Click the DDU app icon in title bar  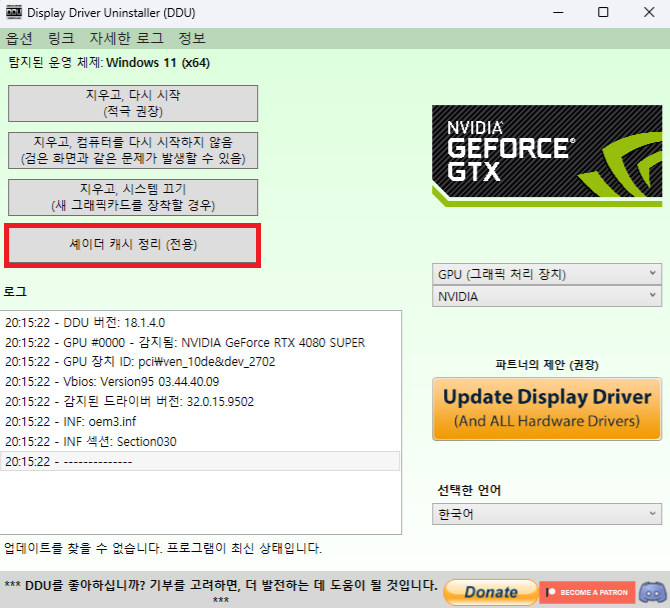[x=14, y=12]
